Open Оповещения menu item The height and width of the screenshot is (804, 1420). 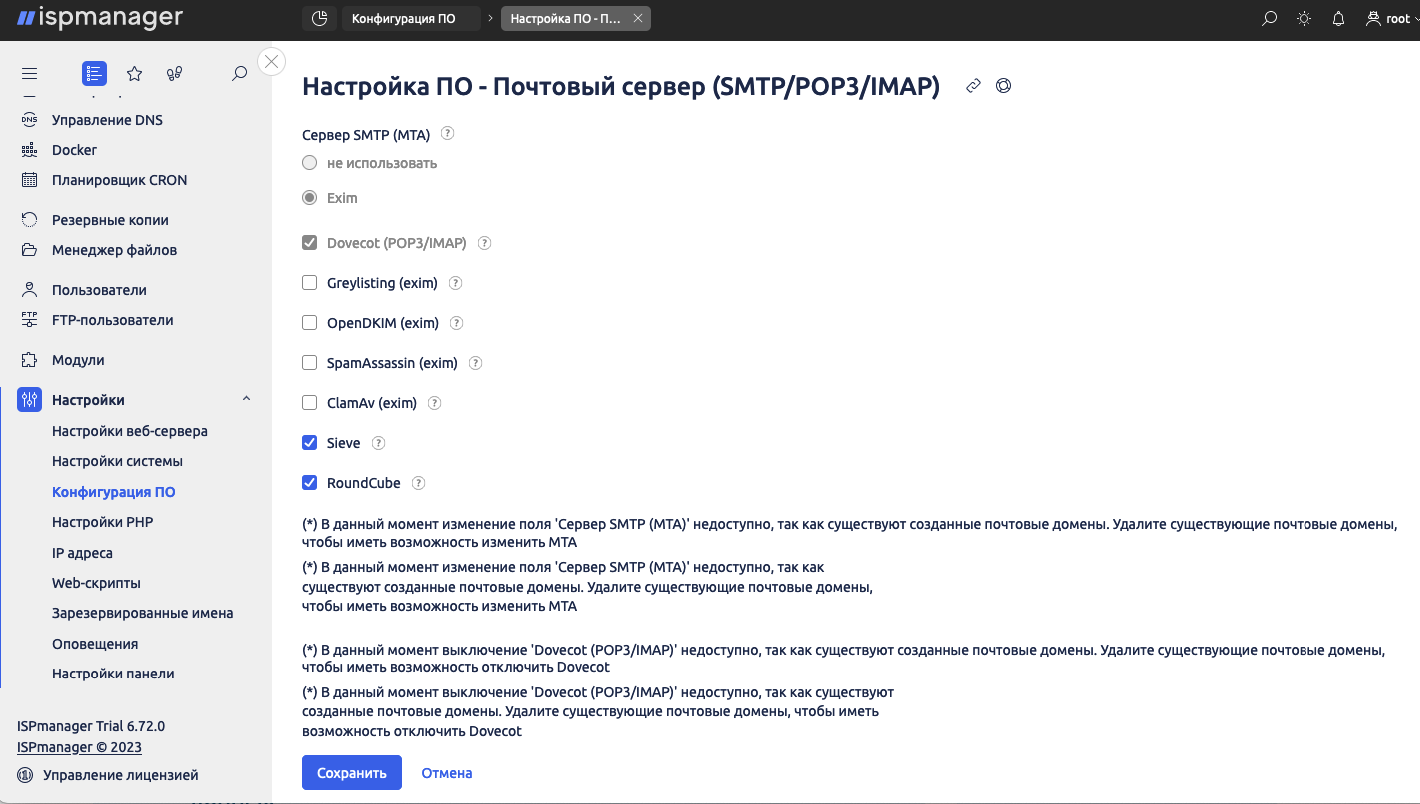[x=95, y=644]
